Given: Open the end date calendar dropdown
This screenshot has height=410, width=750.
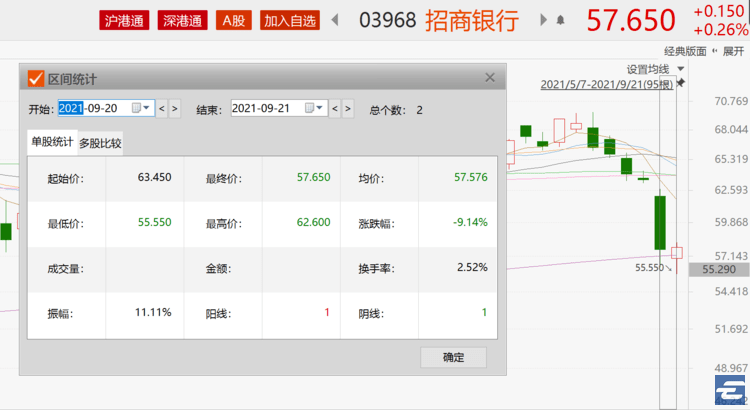Looking at the screenshot, I should tap(314, 108).
